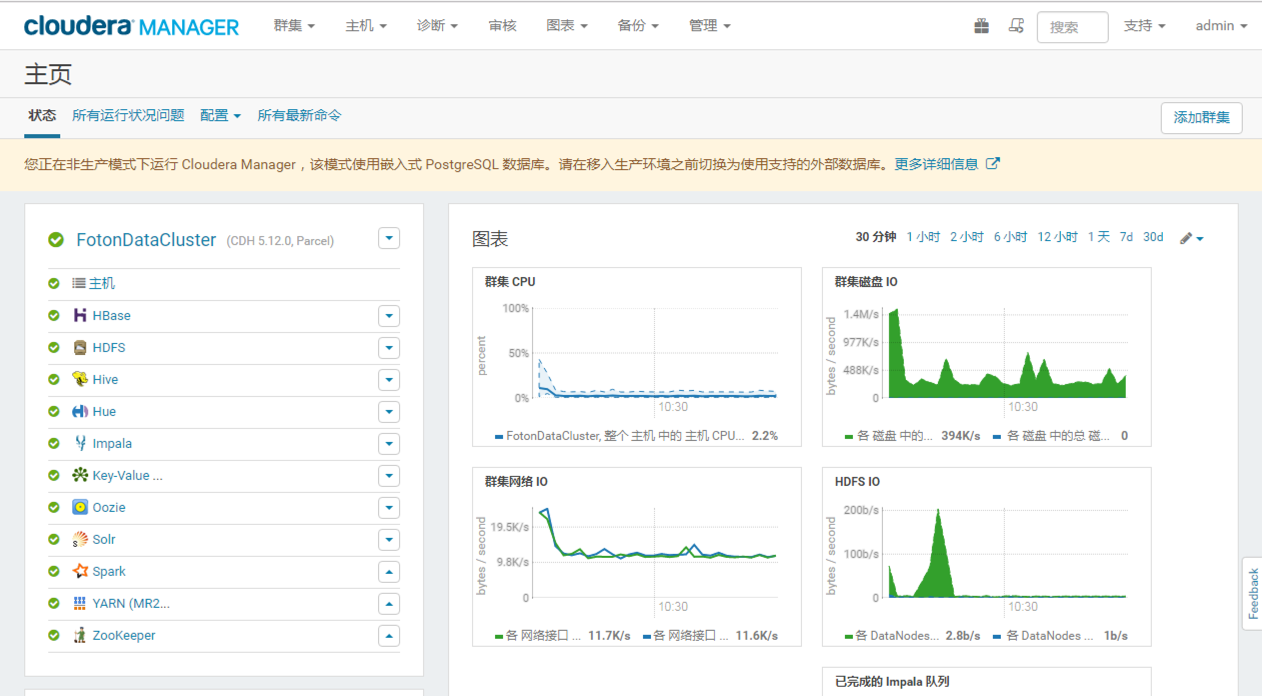Open the HDFS service actions dropdown
The width and height of the screenshot is (1262, 696).
point(389,348)
